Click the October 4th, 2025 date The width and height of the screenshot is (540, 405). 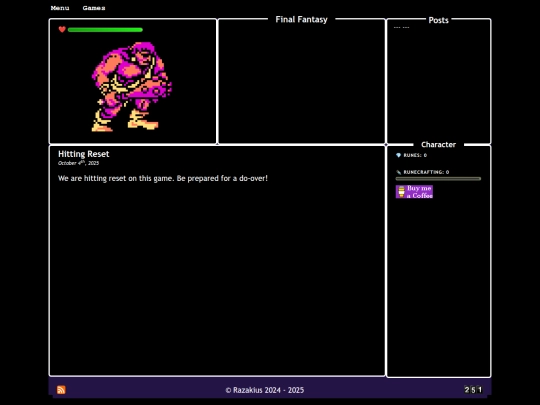pyautogui.click(x=79, y=163)
